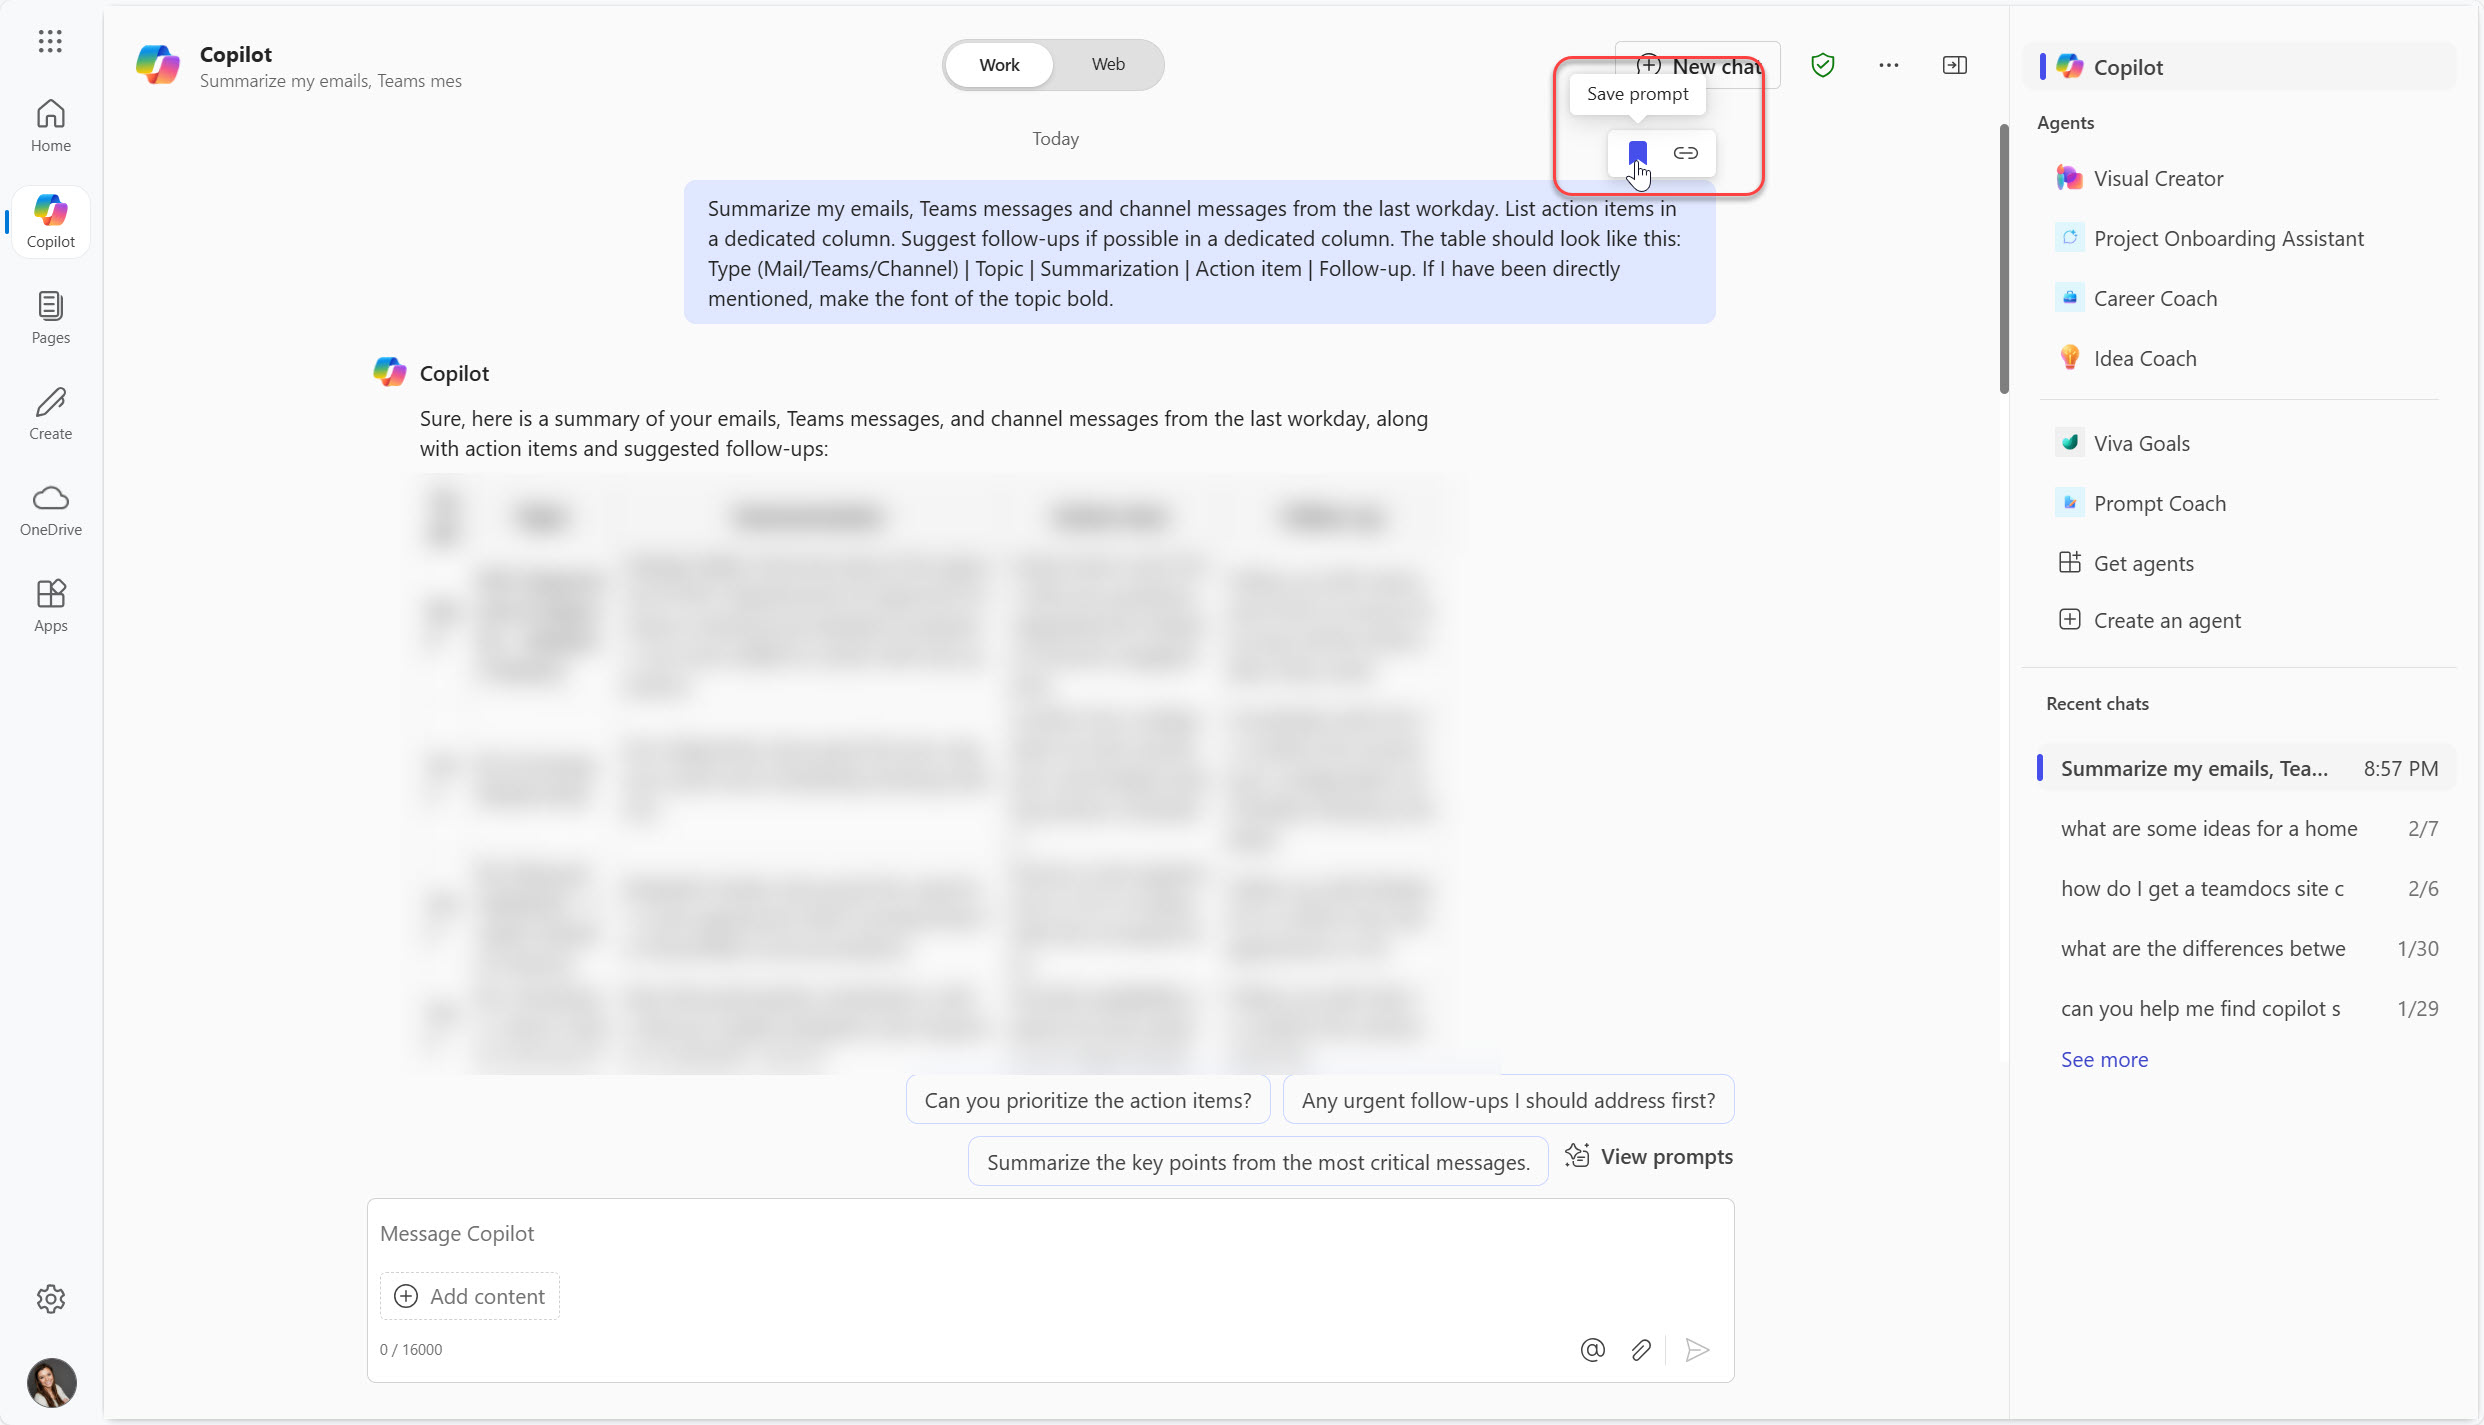Screen dimensions: 2484x1425
Task: Select View prompts button
Action: [x=1646, y=1157]
